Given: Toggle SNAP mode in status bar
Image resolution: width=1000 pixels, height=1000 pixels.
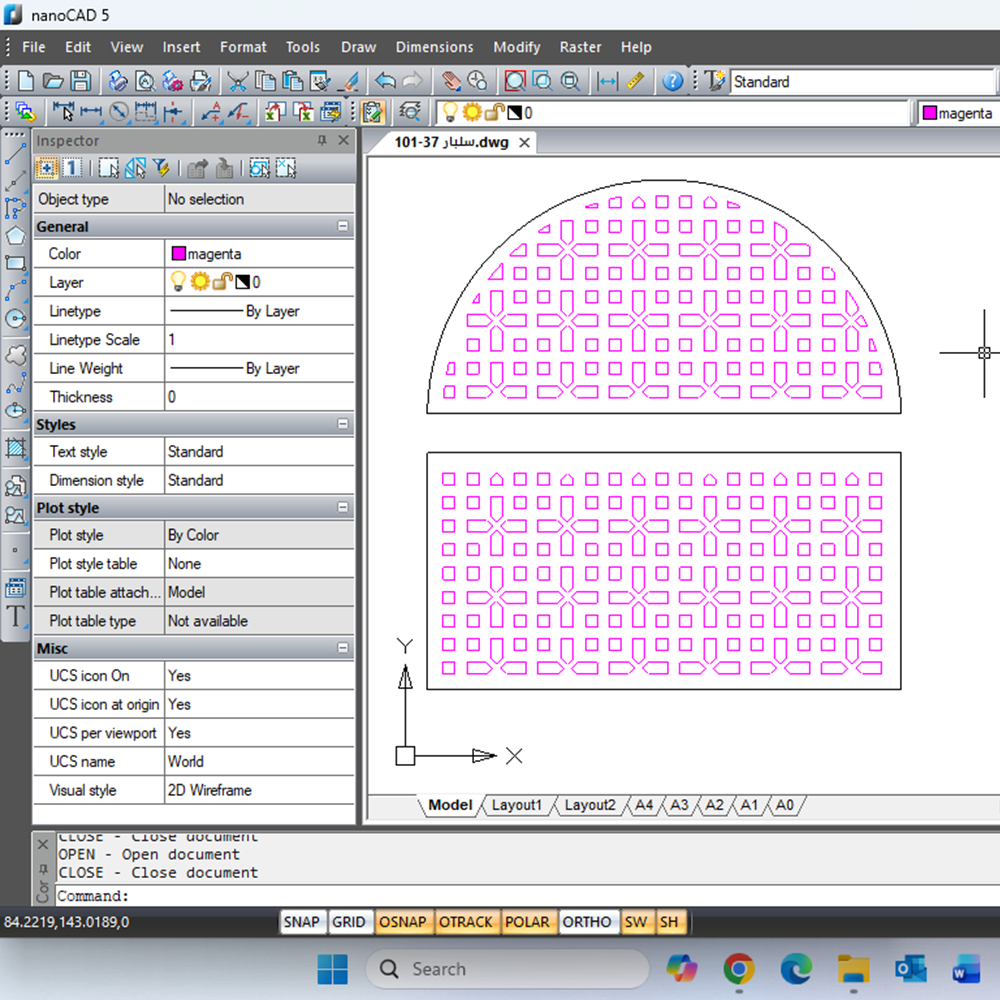Looking at the screenshot, I should coord(301,922).
